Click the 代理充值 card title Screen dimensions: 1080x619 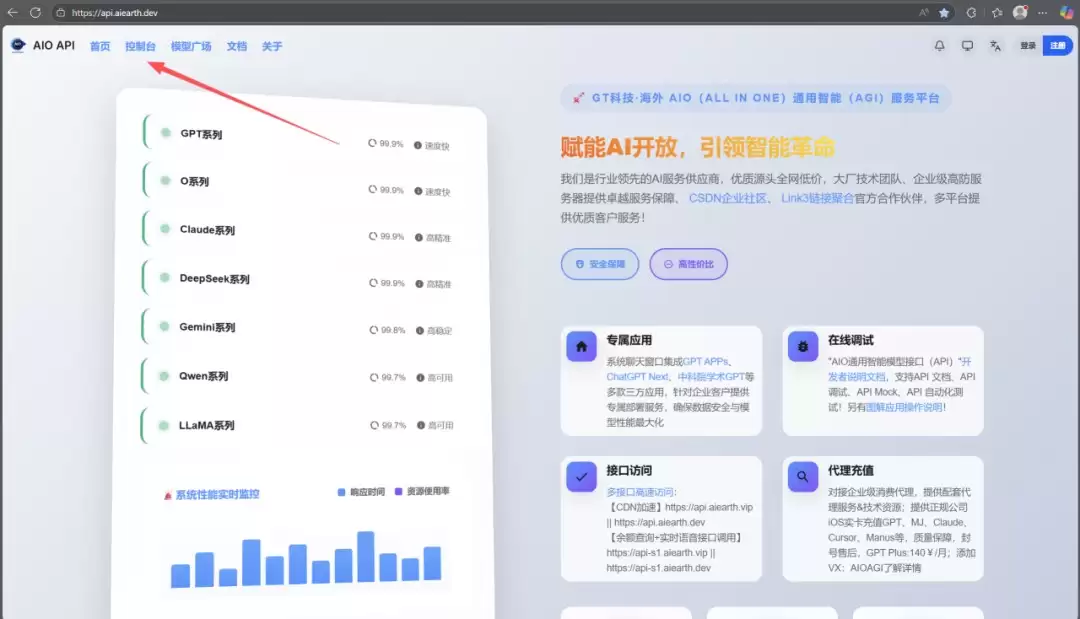[x=851, y=470]
